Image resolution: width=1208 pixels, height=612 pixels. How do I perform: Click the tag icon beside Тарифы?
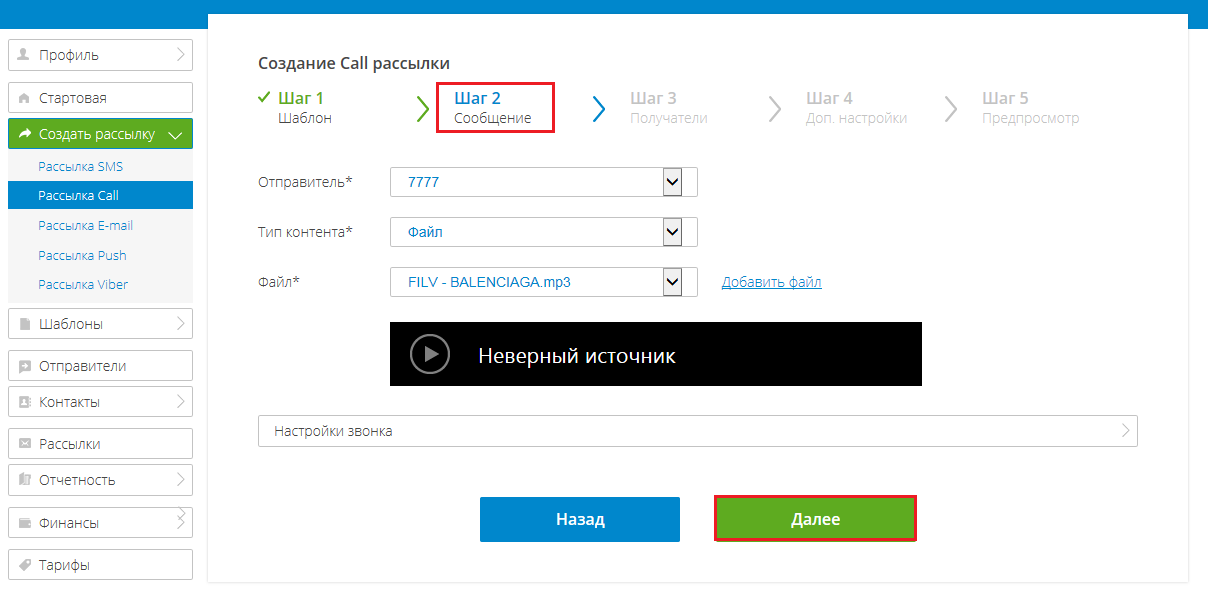[24, 565]
